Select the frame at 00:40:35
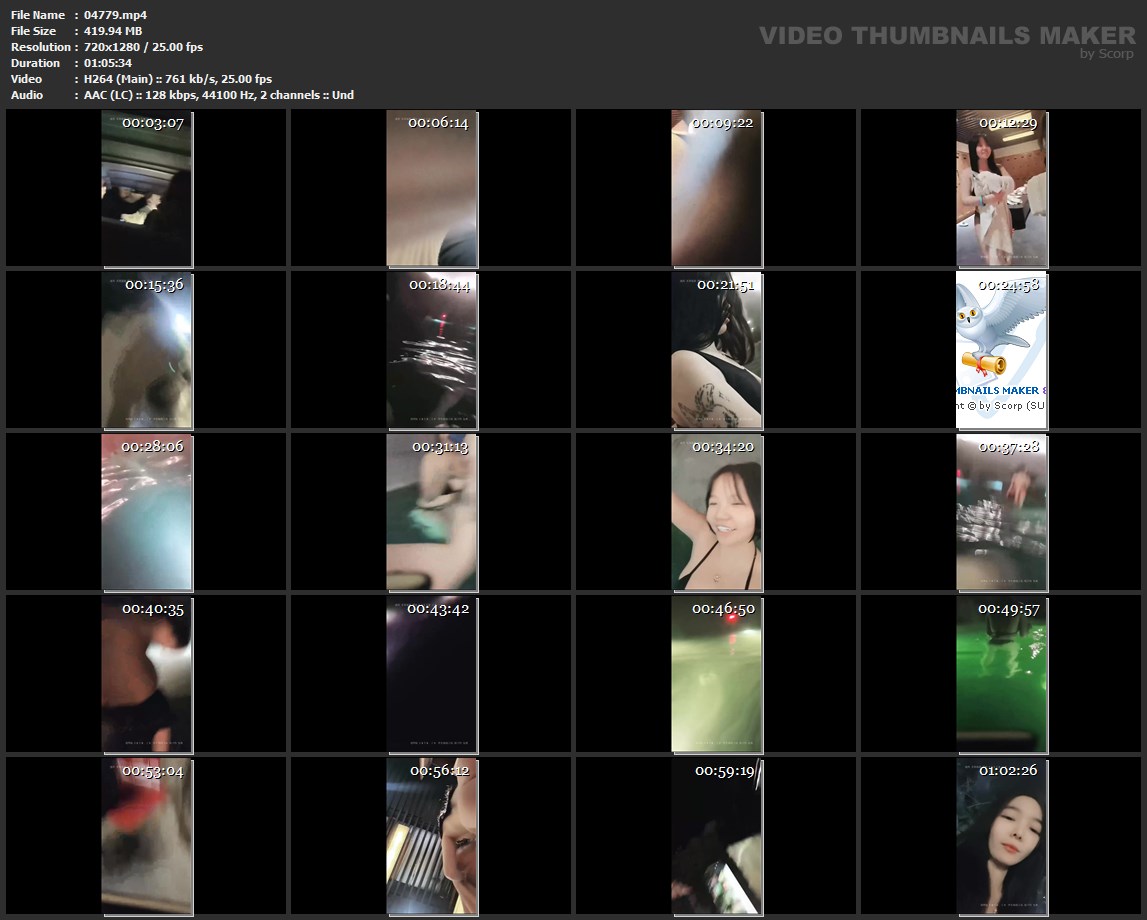 pos(146,674)
